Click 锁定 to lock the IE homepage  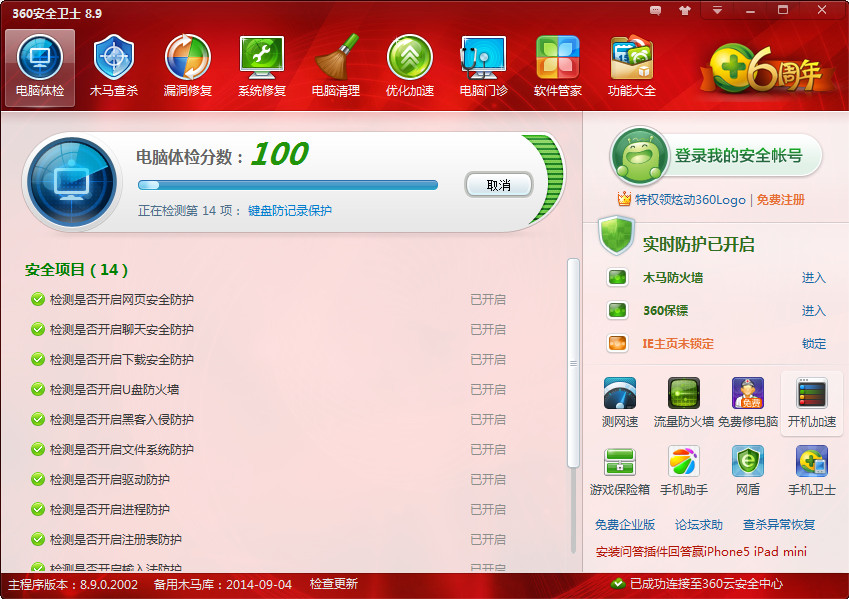pyautogui.click(x=814, y=344)
